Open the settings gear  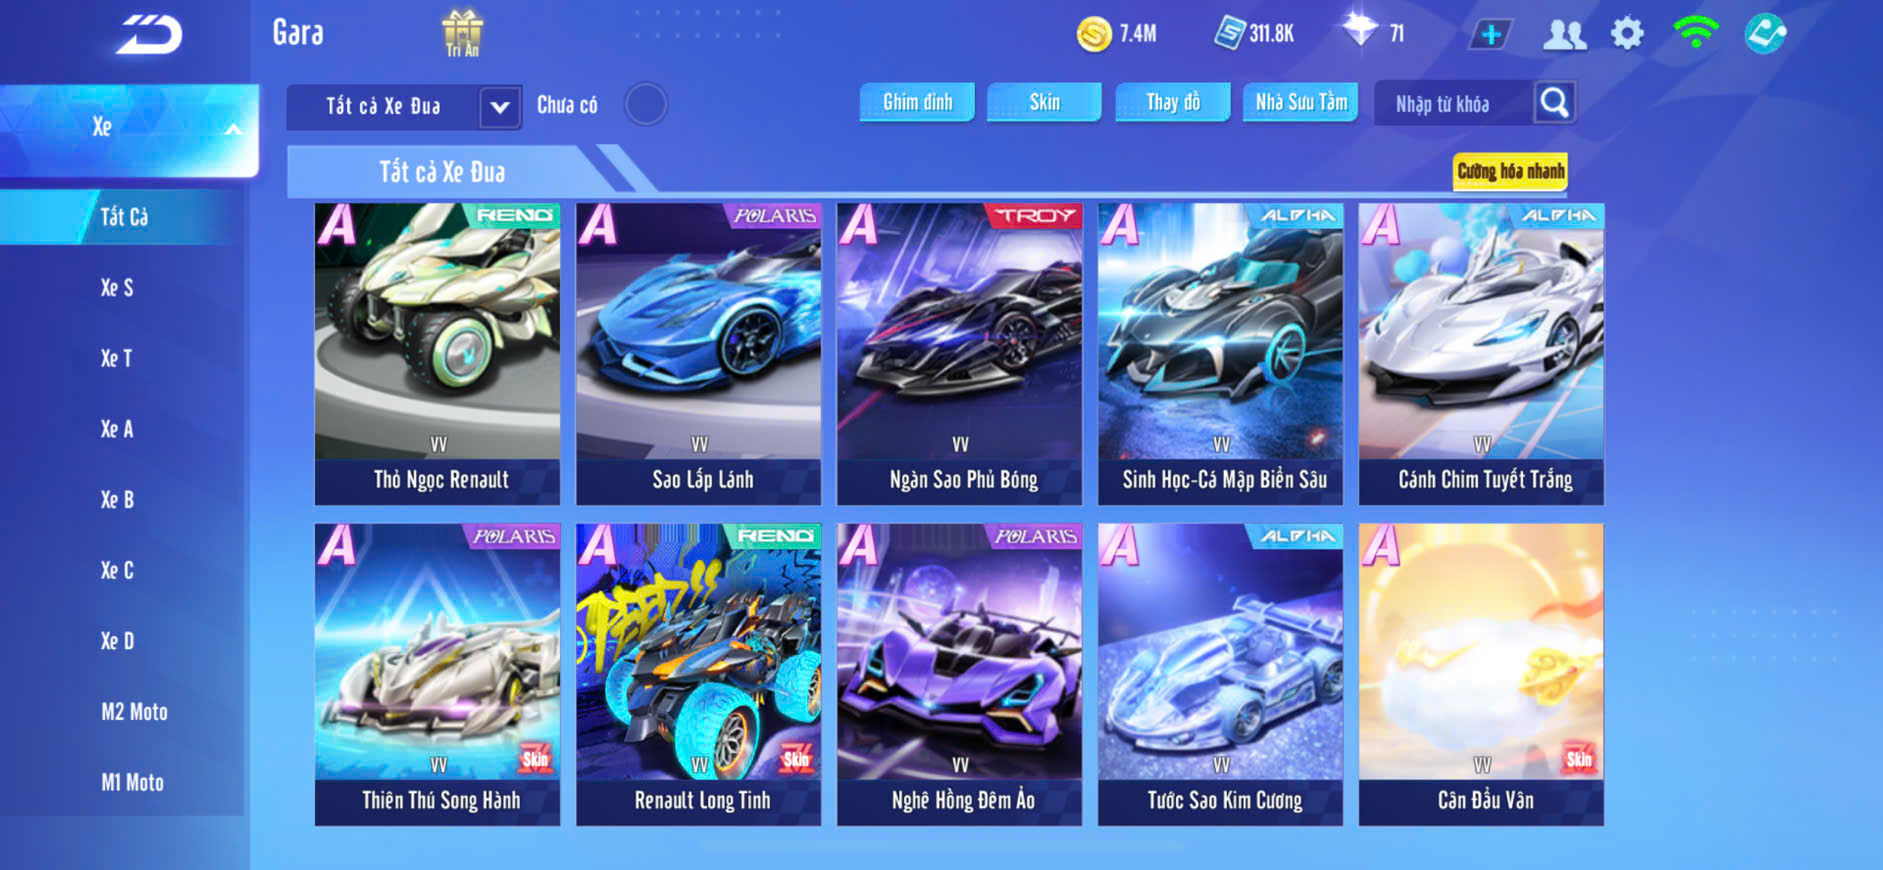tap(1627, 34)
